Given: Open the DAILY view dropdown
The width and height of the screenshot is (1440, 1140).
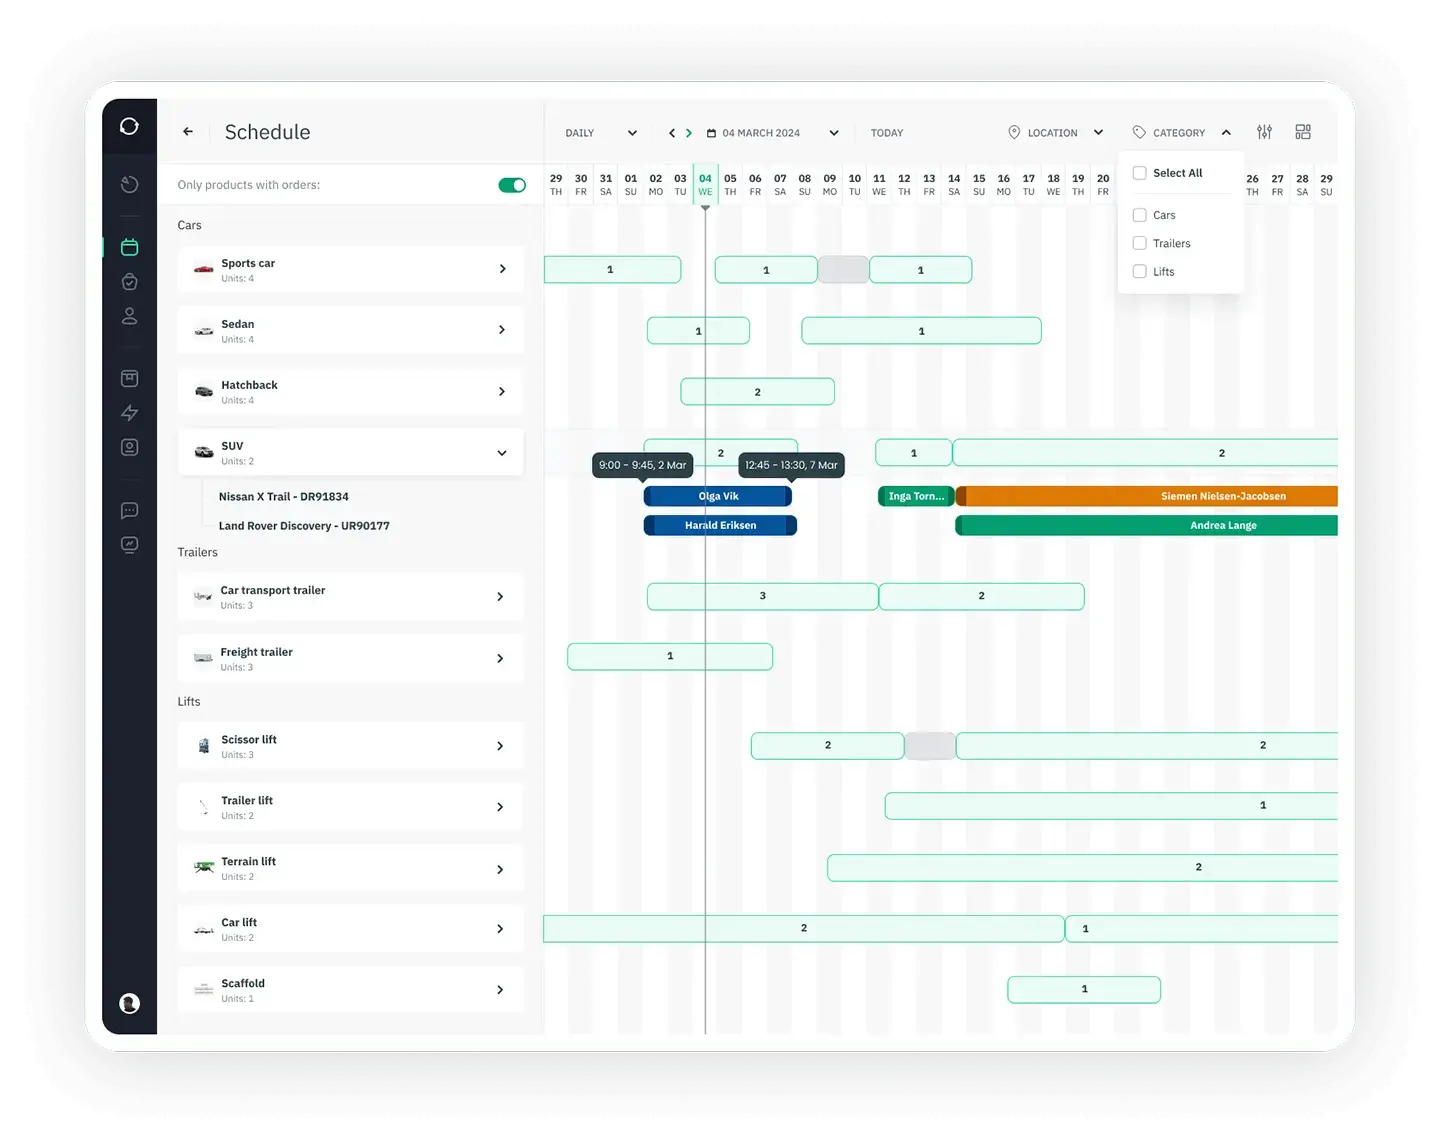Looking at the screenshot, I should (x=600, y=132).
